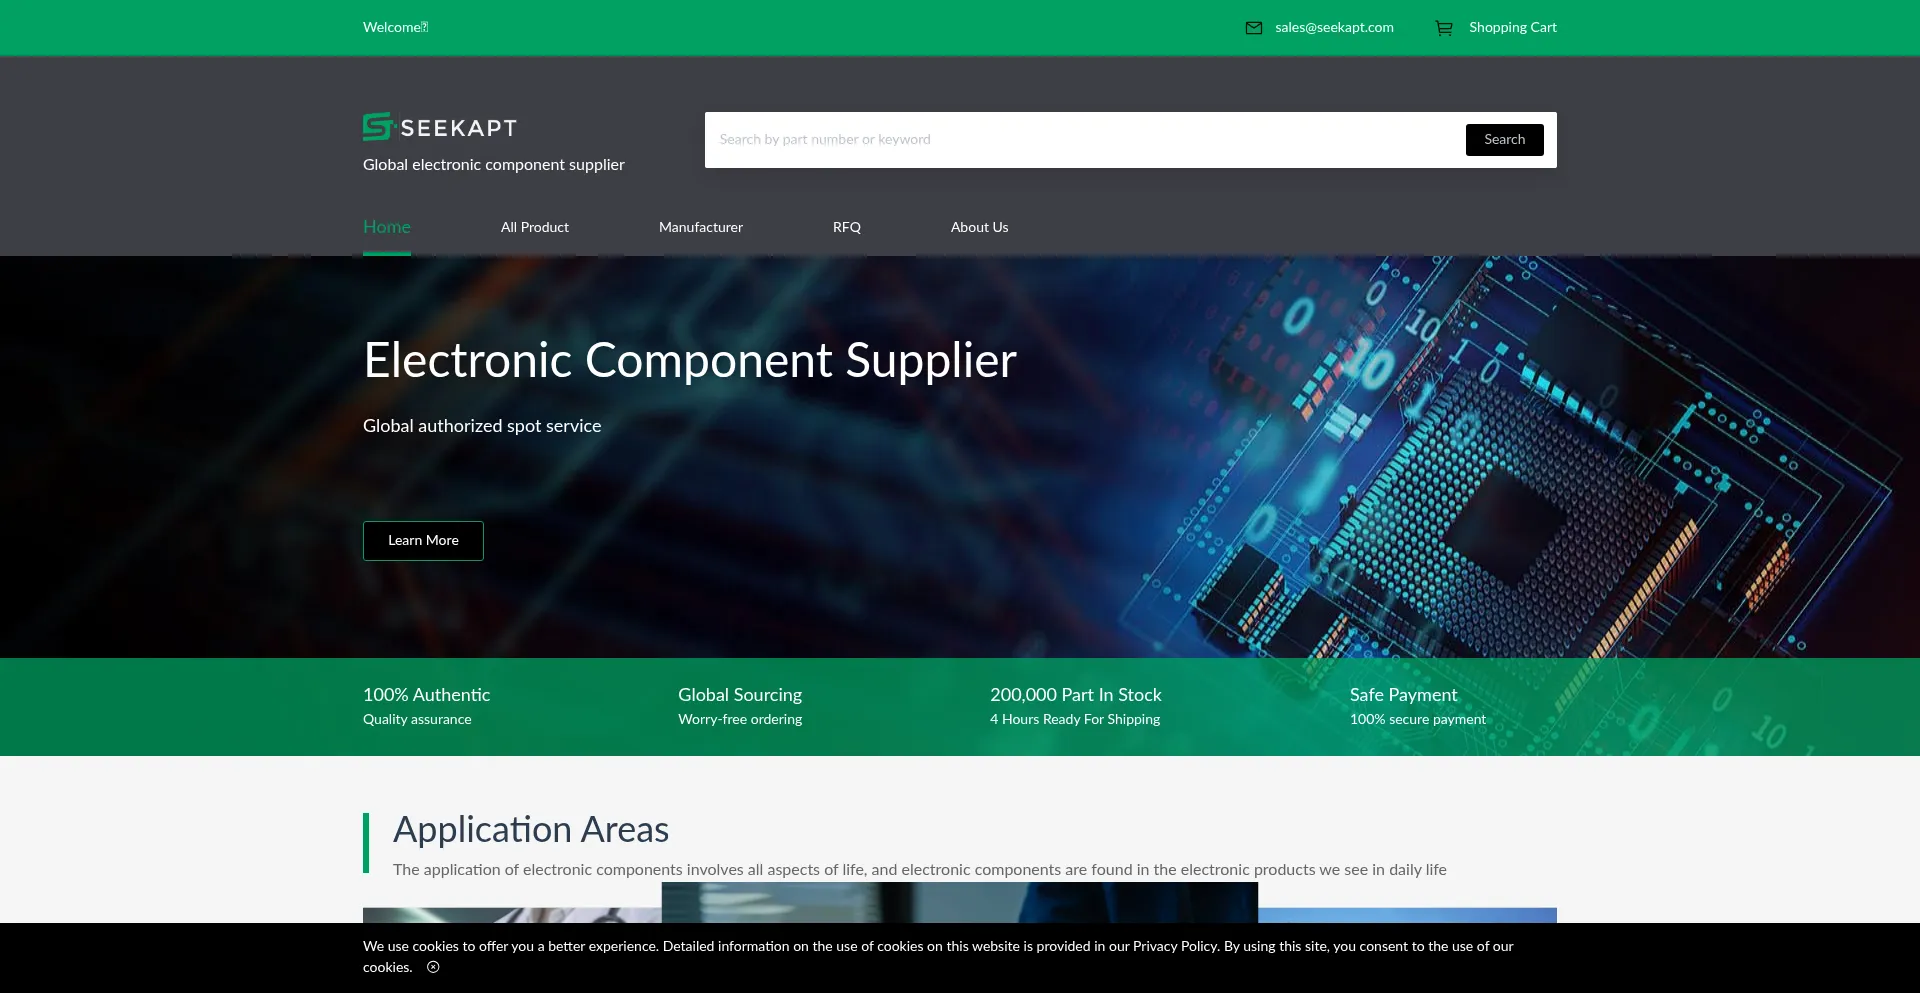Click the Welcome text in top bar
This screenshot has width=1920, height=993.
[x=395, y=28]
